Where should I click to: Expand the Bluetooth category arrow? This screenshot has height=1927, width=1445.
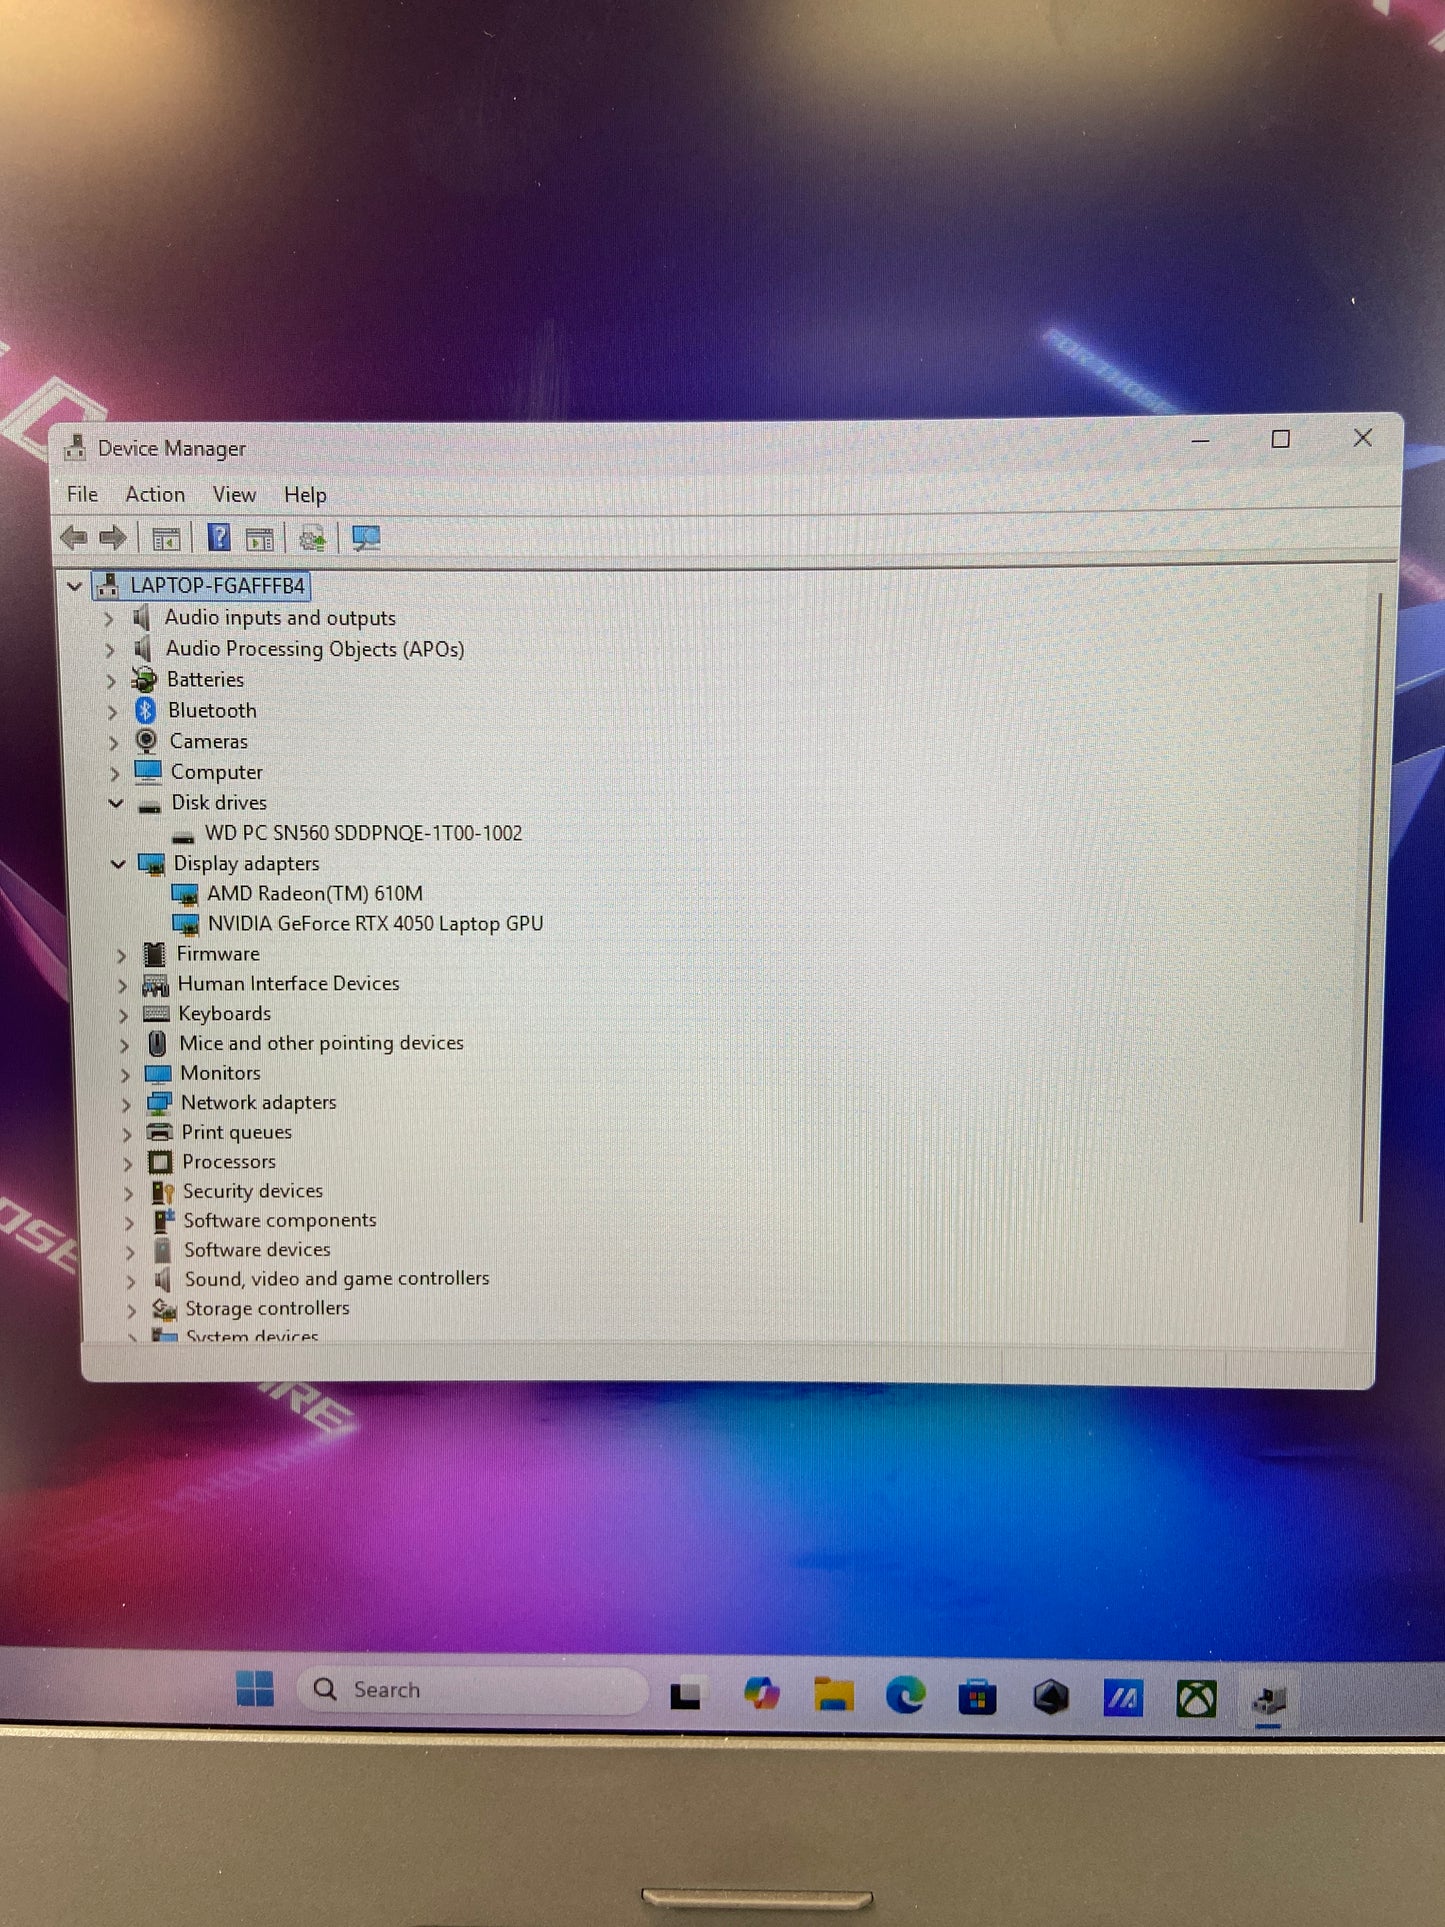pyautogui.click(x=112, y=712)
